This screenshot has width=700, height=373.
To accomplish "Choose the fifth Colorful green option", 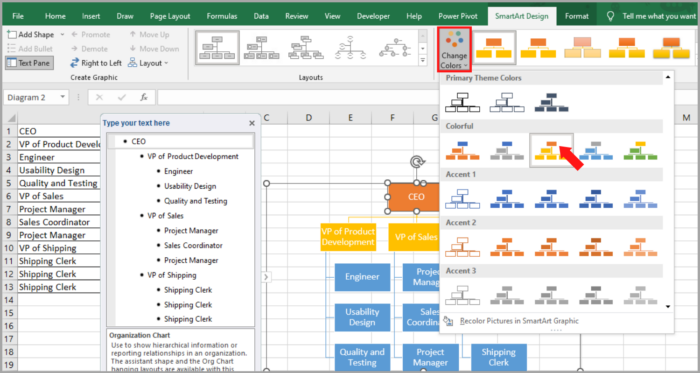I will coord(641,150).
